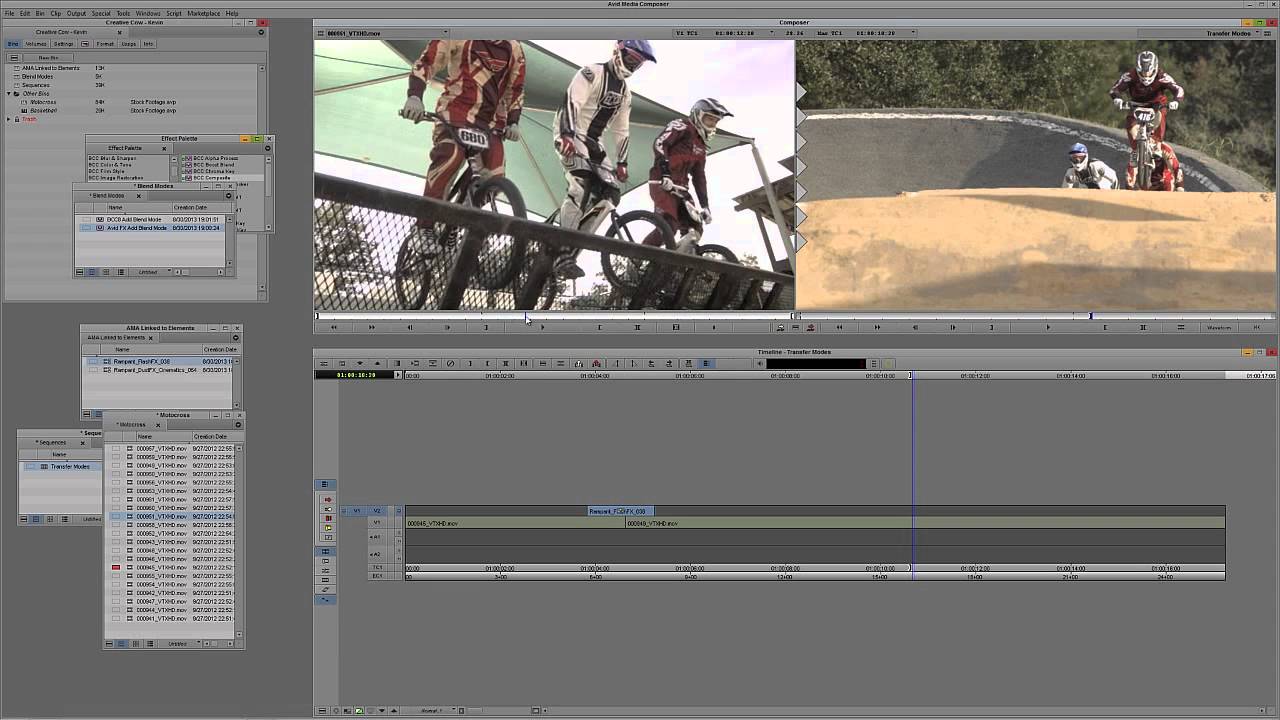Click the timeline timecode display 01:00:10:20
Screen dimensions: 1280x720
(355, 375)
